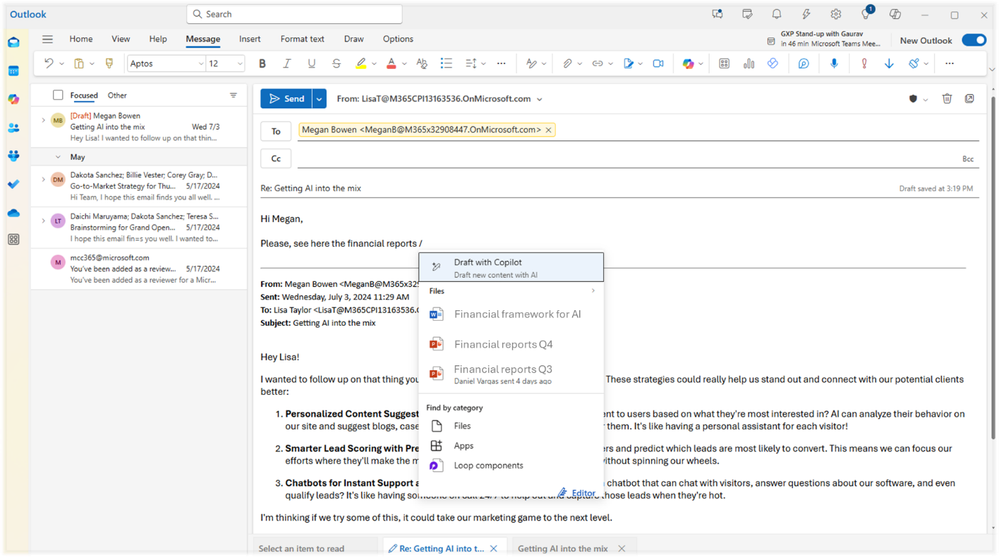The image size is (999, 557).
Task: Switch to the Insert ribbon tab
Action: [x=250, y=39]
